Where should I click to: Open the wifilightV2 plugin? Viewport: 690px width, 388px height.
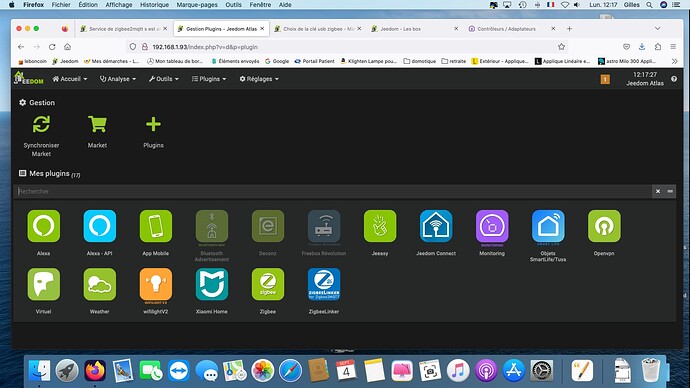point(156,285)
